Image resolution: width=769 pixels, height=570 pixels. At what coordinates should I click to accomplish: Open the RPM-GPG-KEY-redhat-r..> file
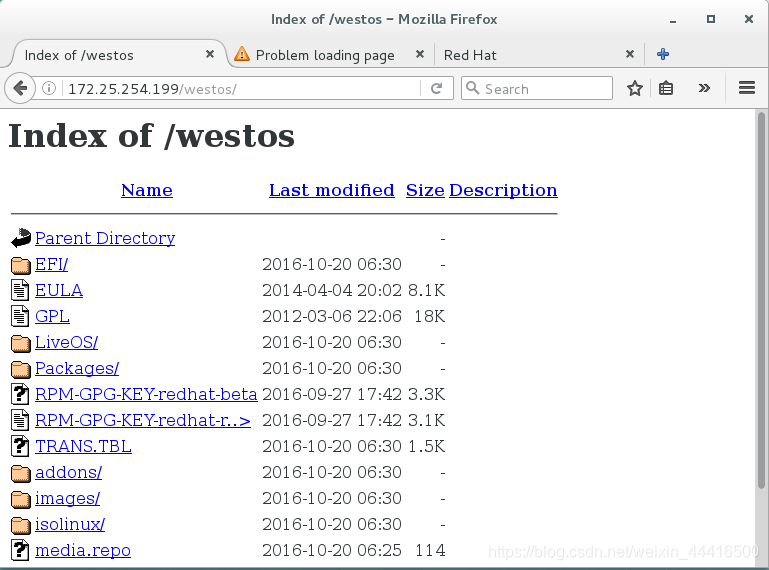(143, 420)
